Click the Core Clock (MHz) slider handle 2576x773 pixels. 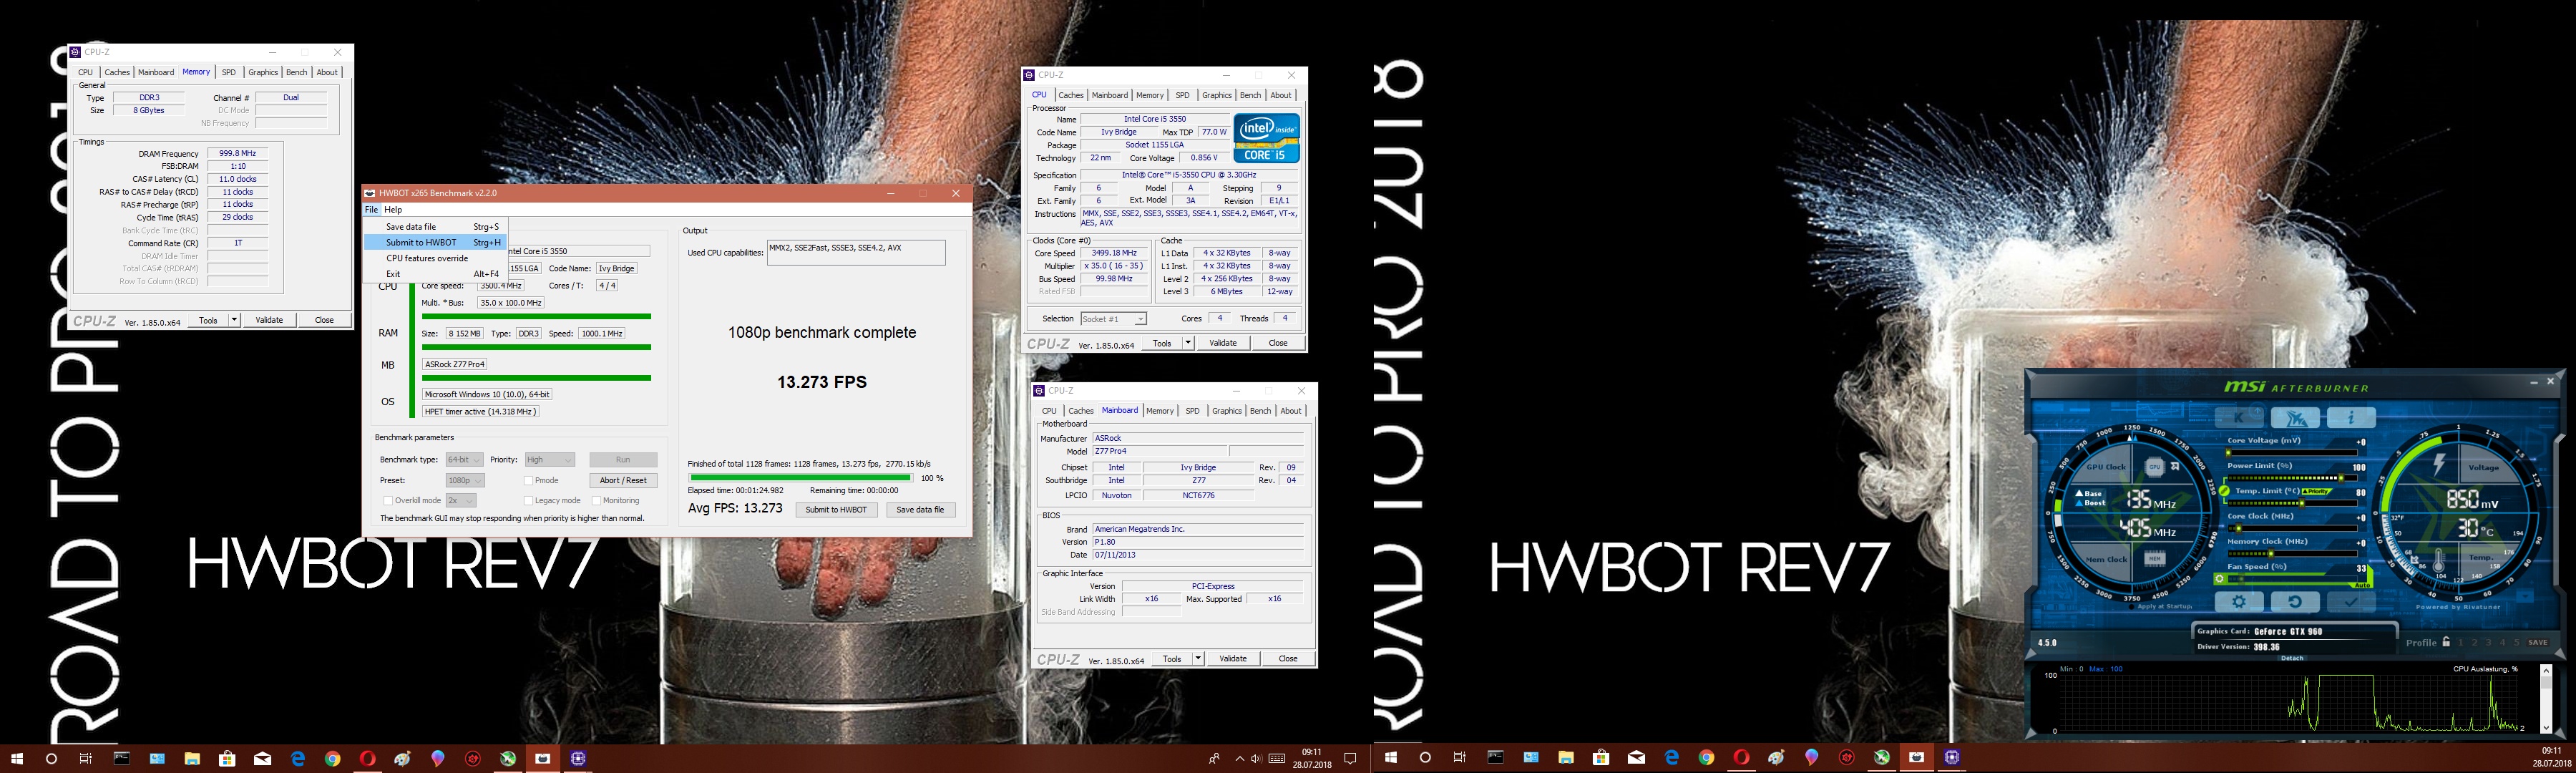coord(2239,528)
